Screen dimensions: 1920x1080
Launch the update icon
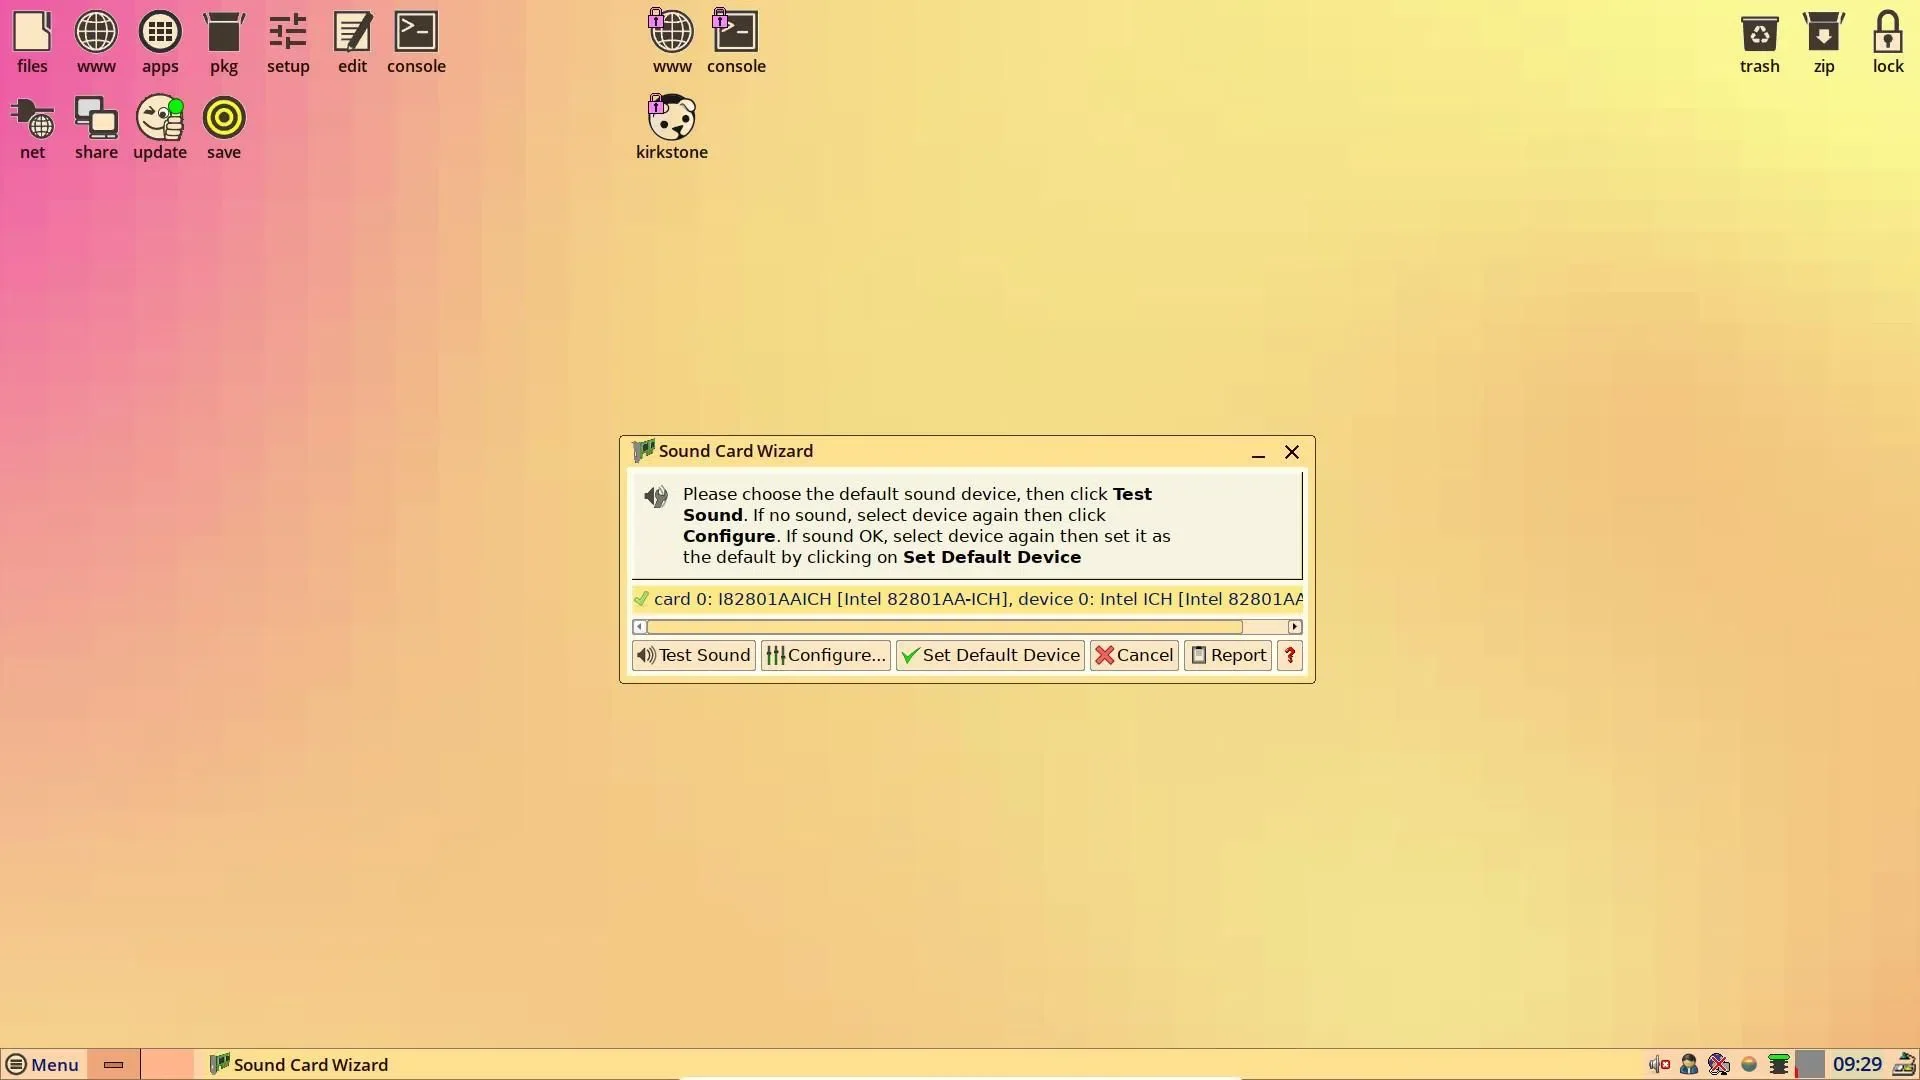coord(160,128)
